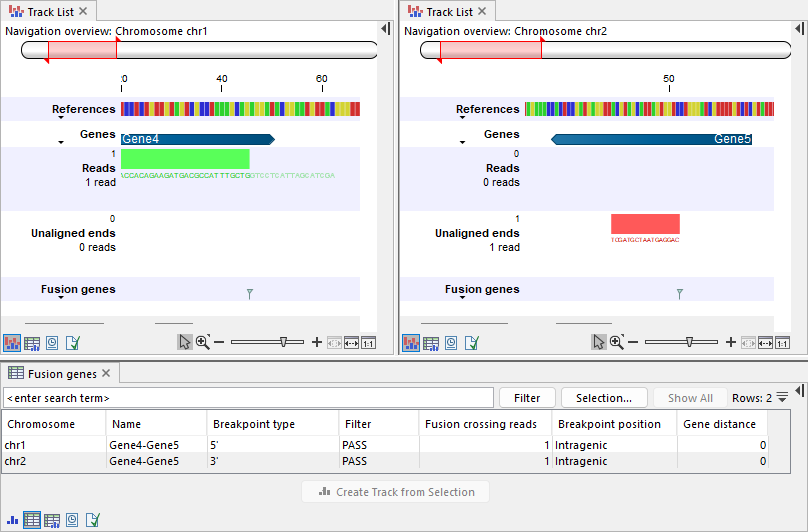Show track view in chr2 Track List

[411, 343]
